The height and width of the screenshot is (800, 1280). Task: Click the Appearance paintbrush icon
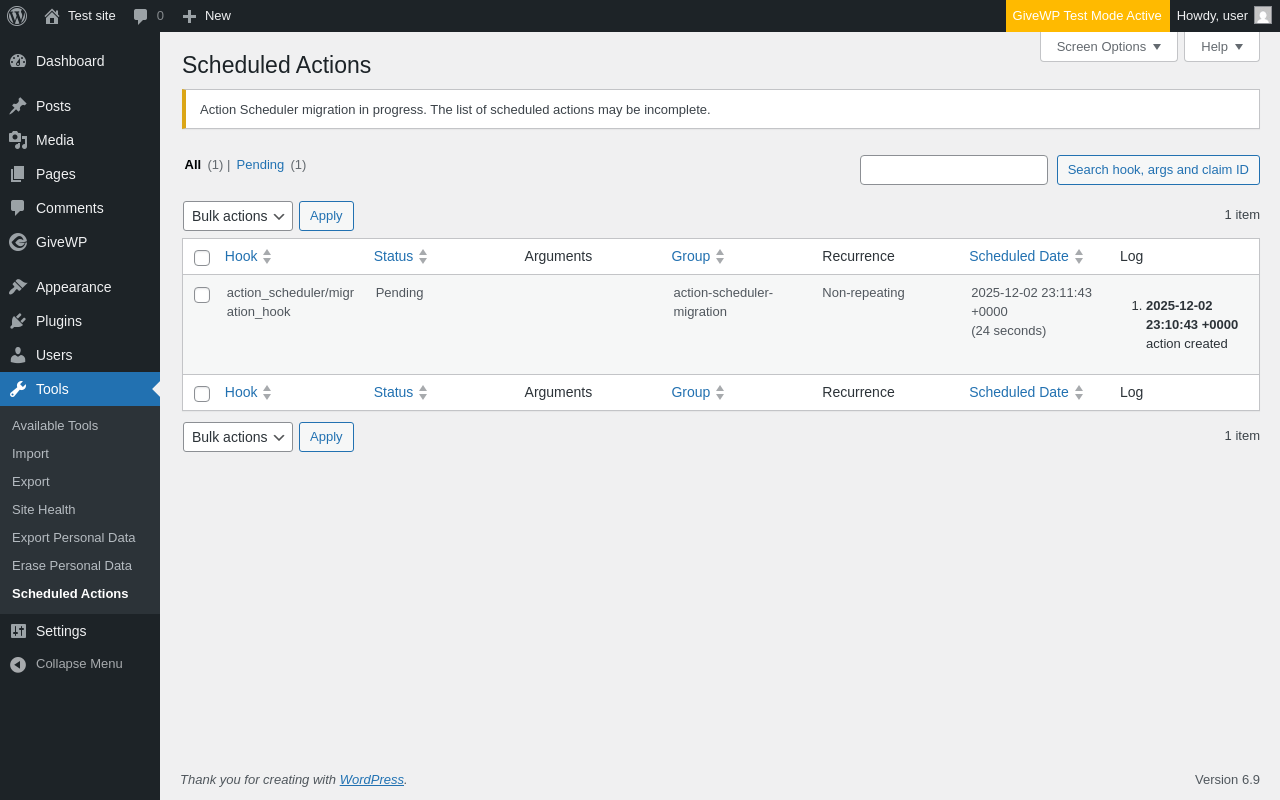pyautogui.click(x=18, y=287)
